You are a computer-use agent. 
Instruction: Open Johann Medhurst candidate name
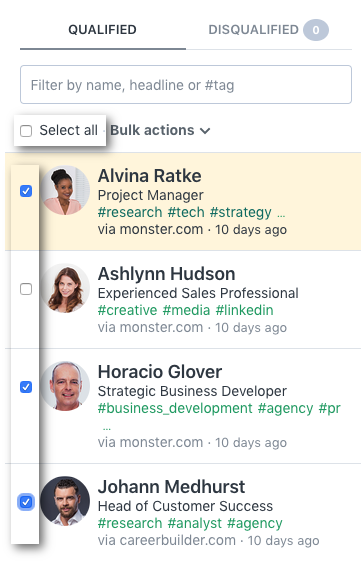pyautogui.click(x=171, y=487)
